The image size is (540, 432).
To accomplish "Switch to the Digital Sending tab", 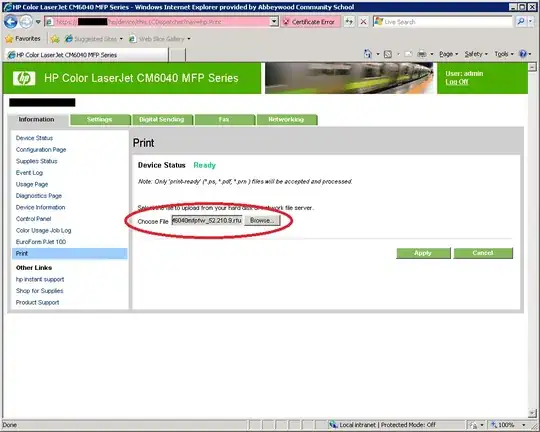I will pyautogui.click(x=162, y=120).
